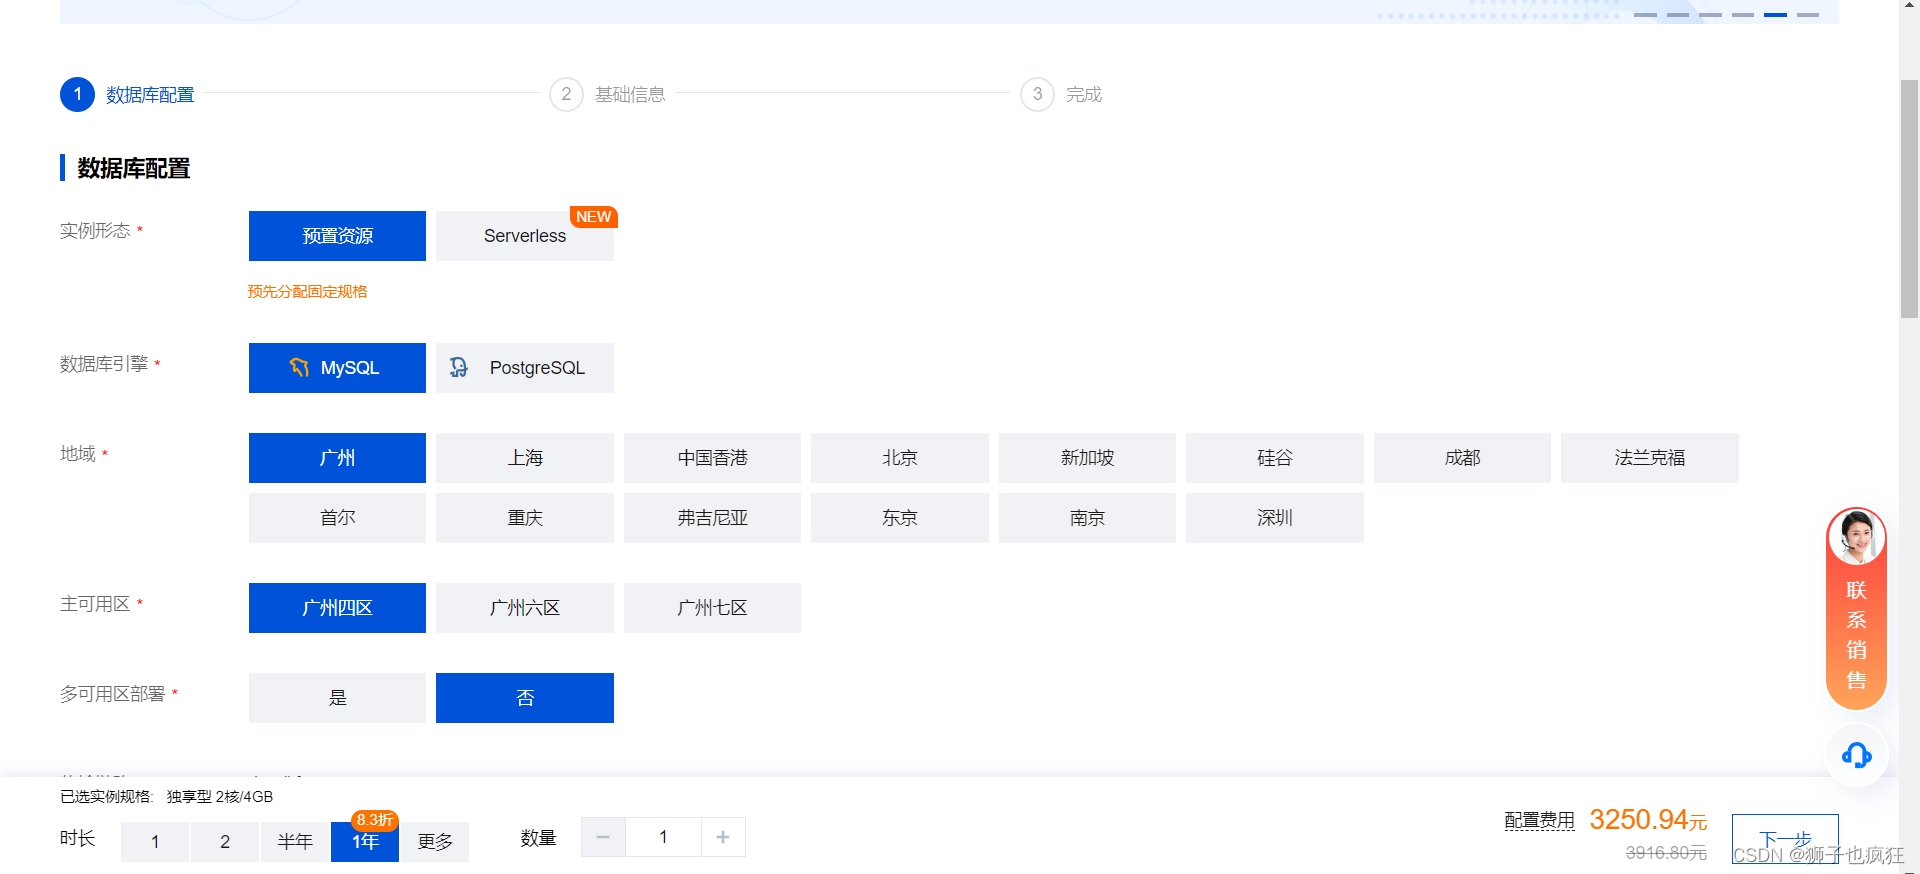Screen dimensions: 1920x874
Task: Set multi-AZ deployment to 否
Action: (525, 698)
